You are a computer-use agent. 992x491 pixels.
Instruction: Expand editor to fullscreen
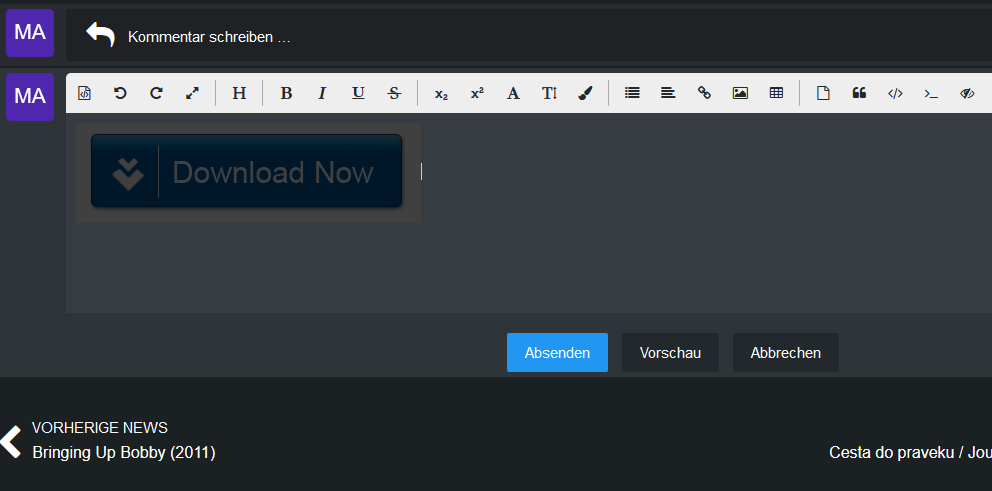pos(192,93)
